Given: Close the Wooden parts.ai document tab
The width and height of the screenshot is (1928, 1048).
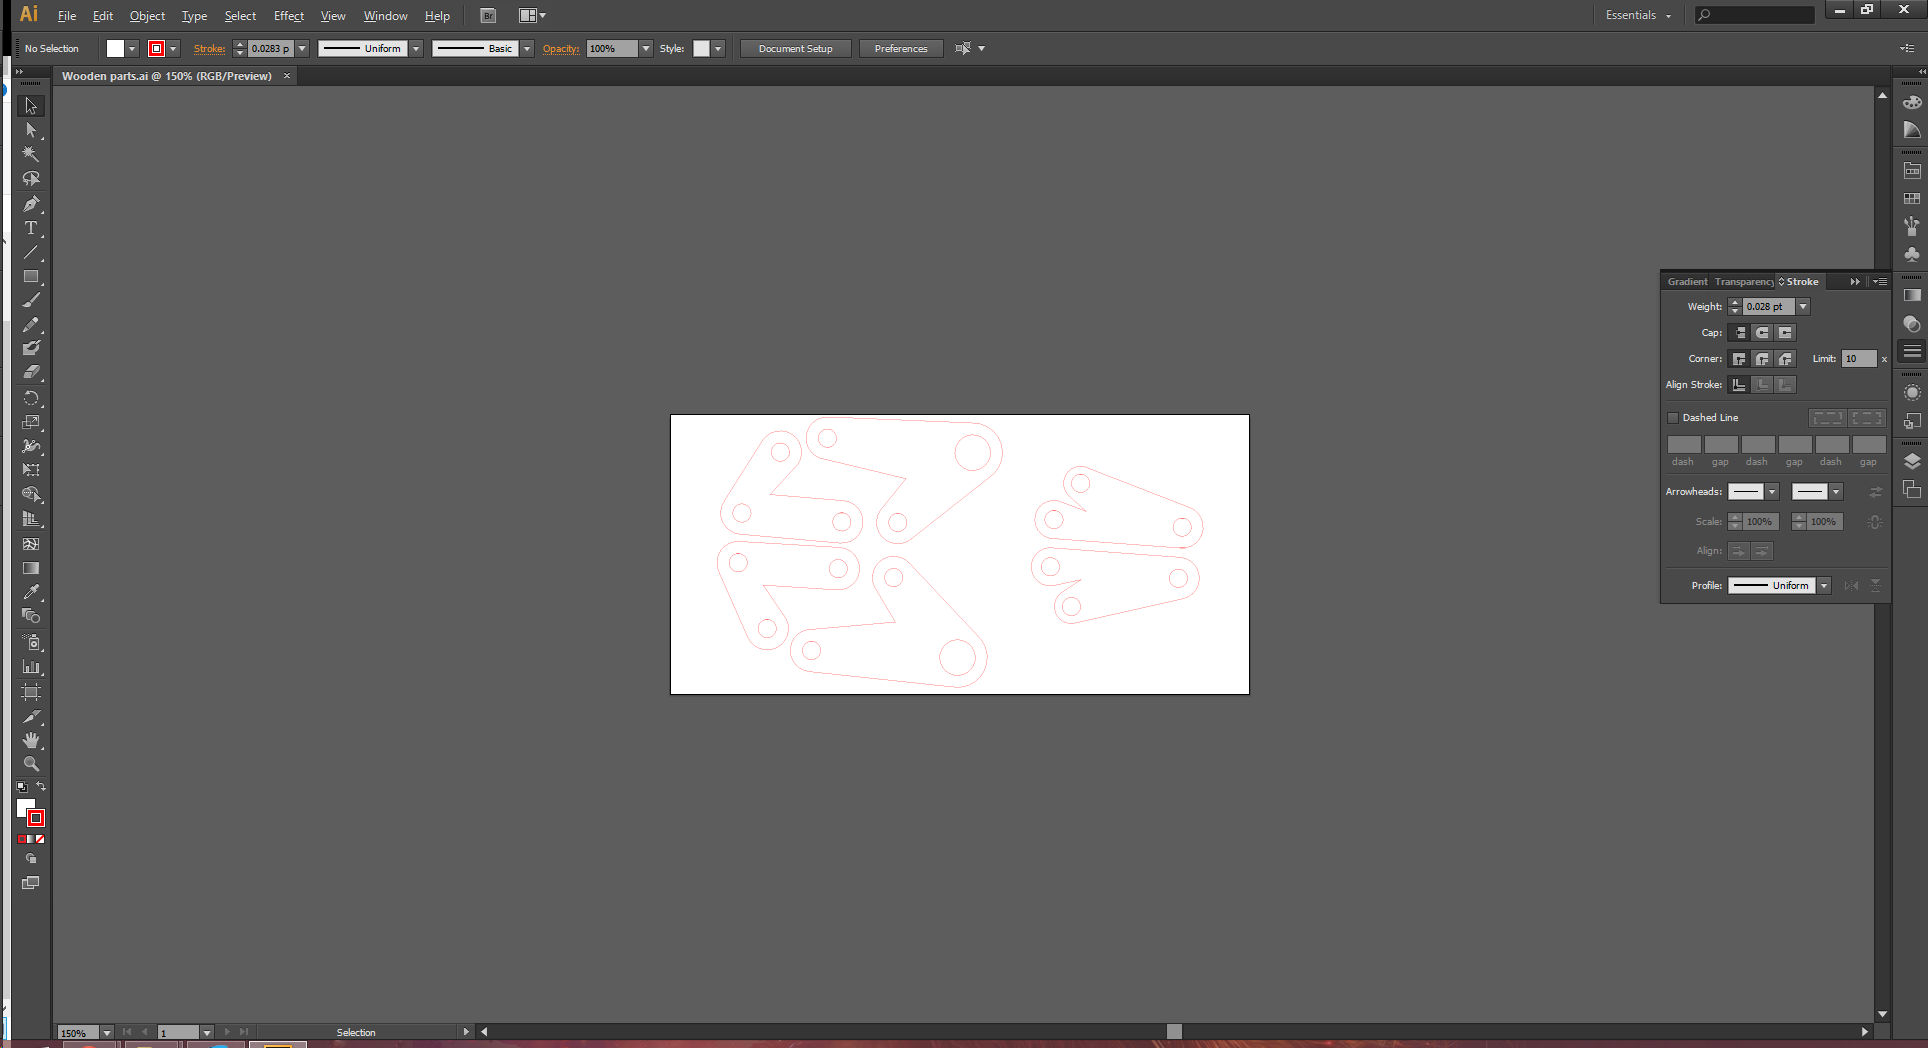Looking at the screenshot, I should (287, 76).
